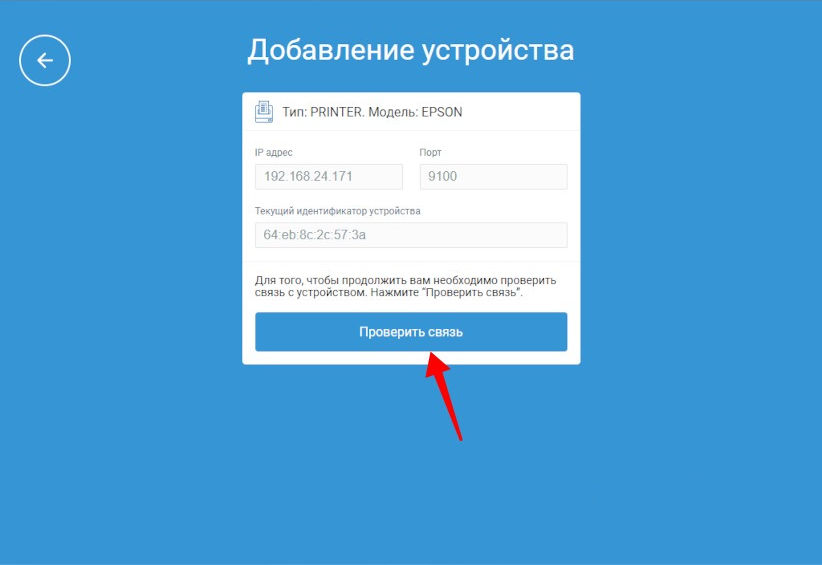Check connection with Проверить связь button

411,332
